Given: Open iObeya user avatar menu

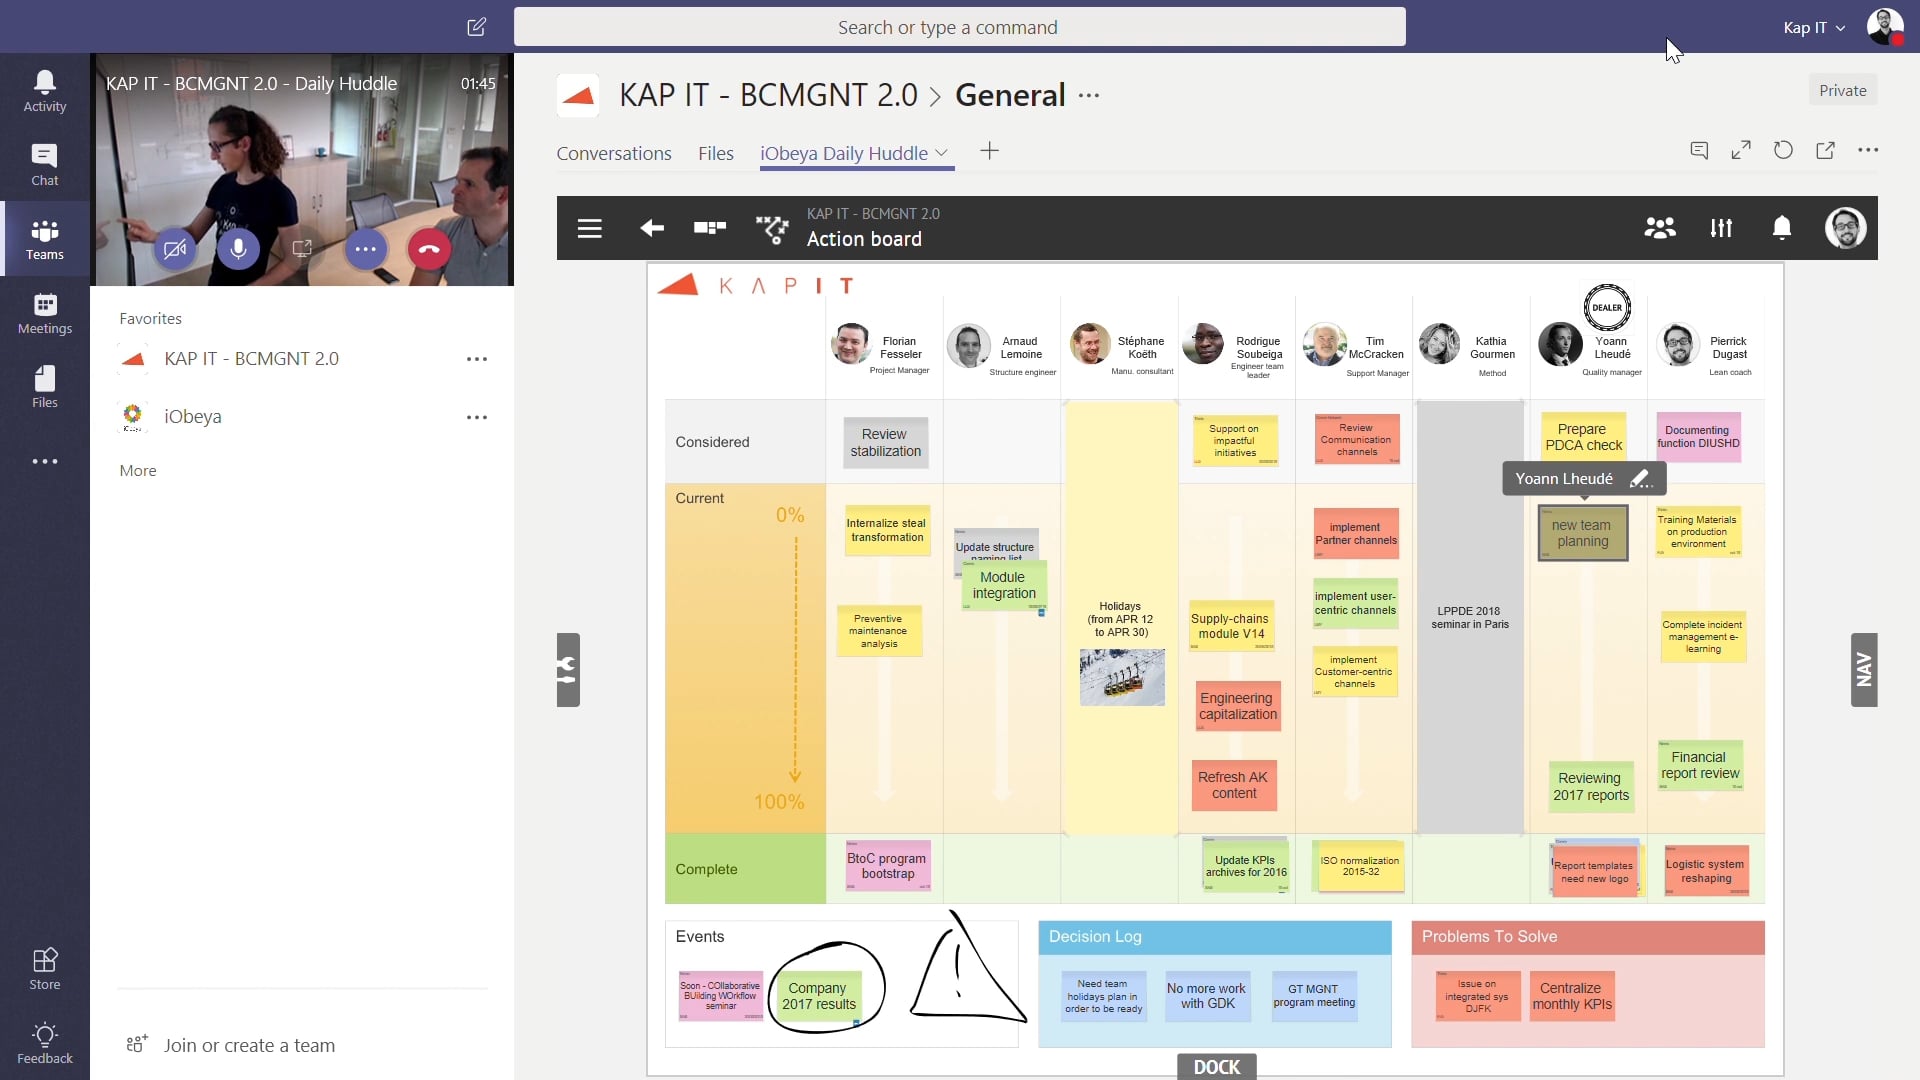Looking at the screenshot, I should click(x=1845, y=228).
